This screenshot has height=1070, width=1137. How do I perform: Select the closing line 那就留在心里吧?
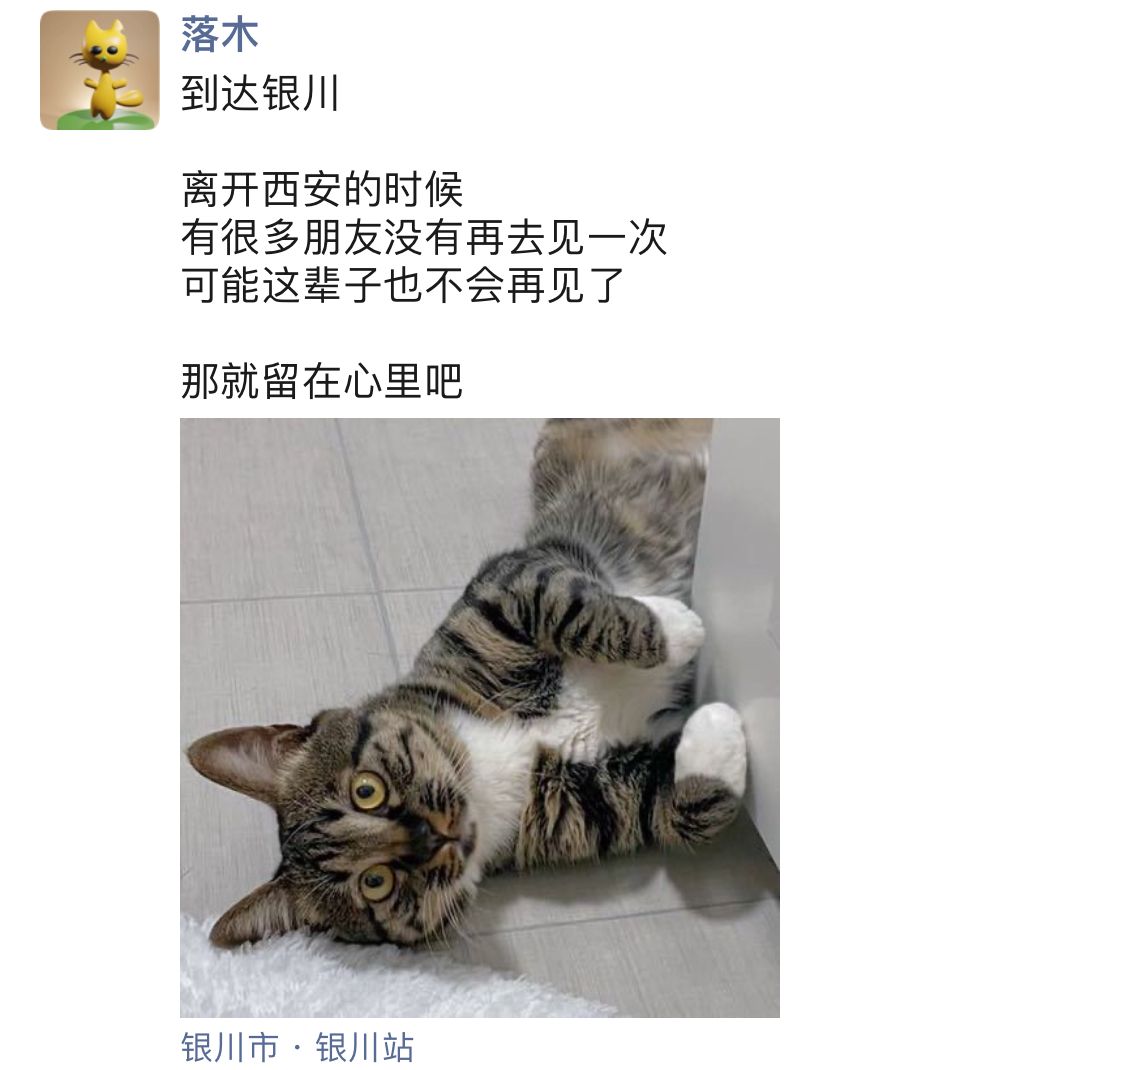322,381
